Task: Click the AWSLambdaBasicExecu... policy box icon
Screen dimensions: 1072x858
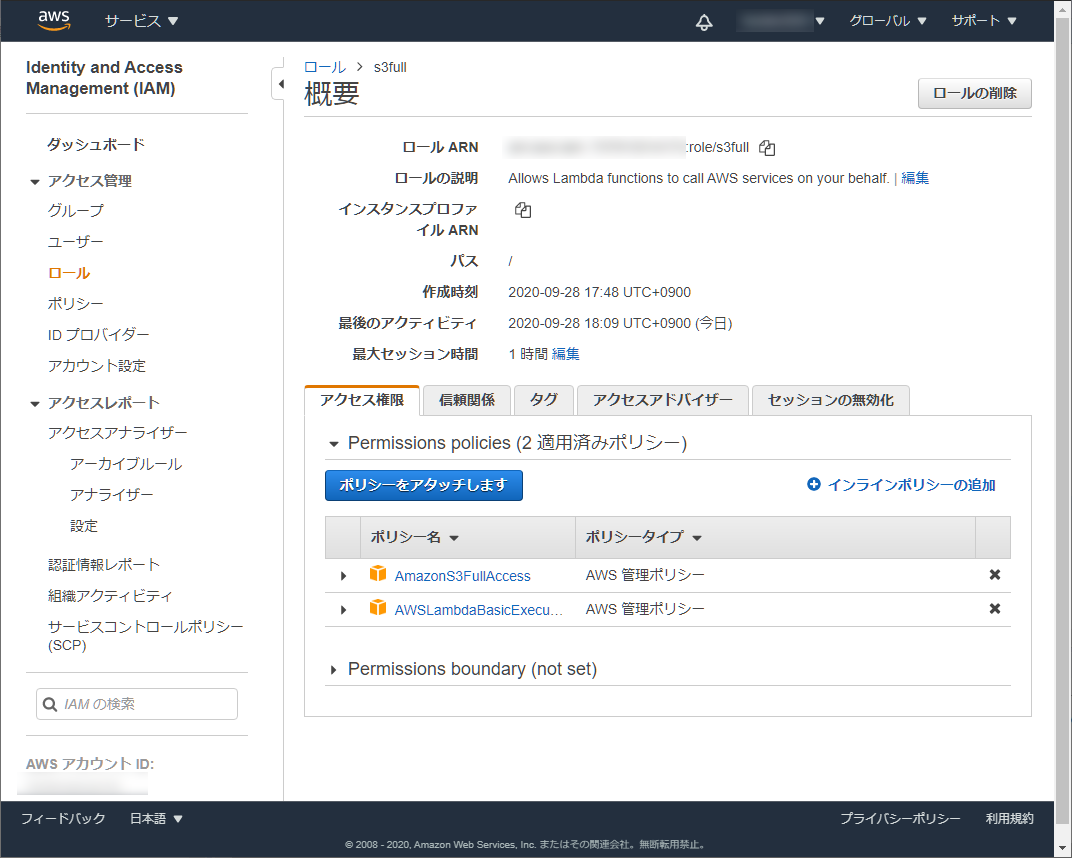Action: coord(377,607)
